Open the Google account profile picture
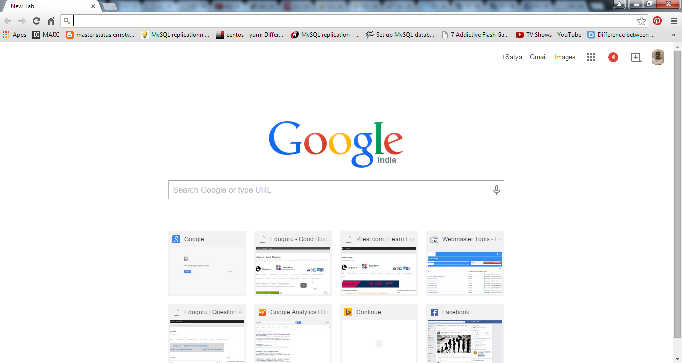Screen dimensions: 682x363 658,57
